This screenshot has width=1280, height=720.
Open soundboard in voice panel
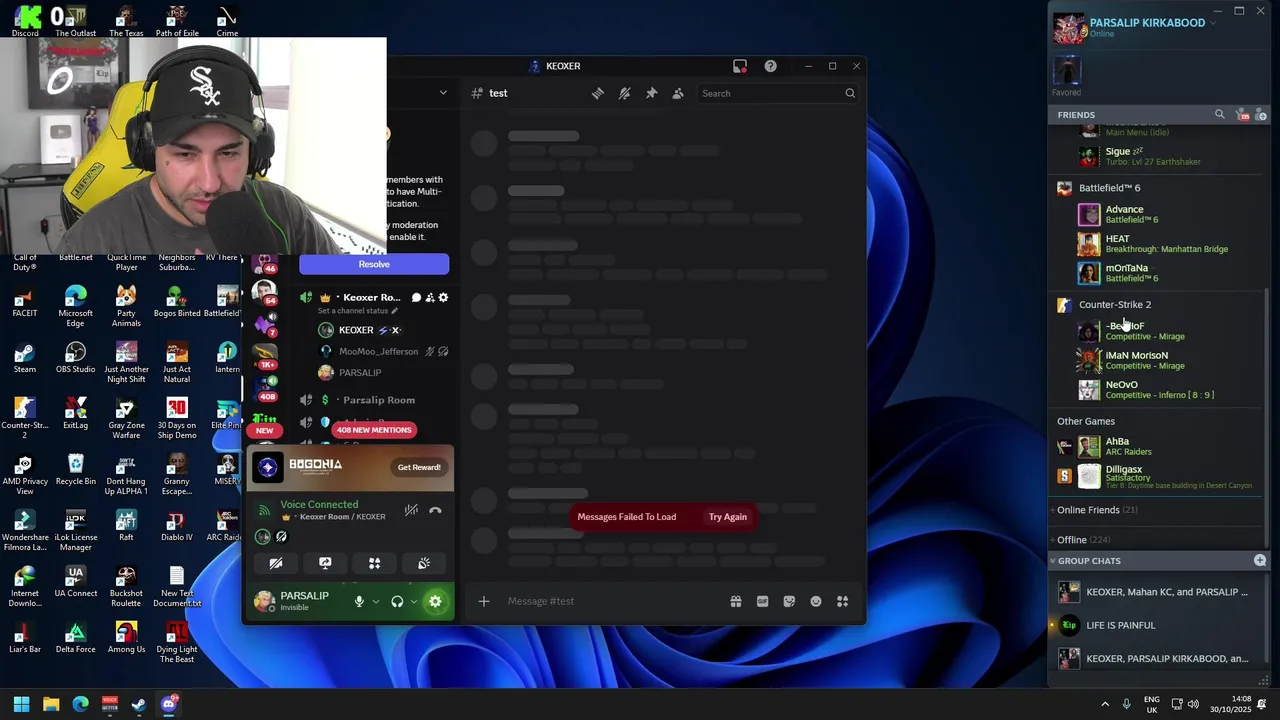tap(424, 563)
